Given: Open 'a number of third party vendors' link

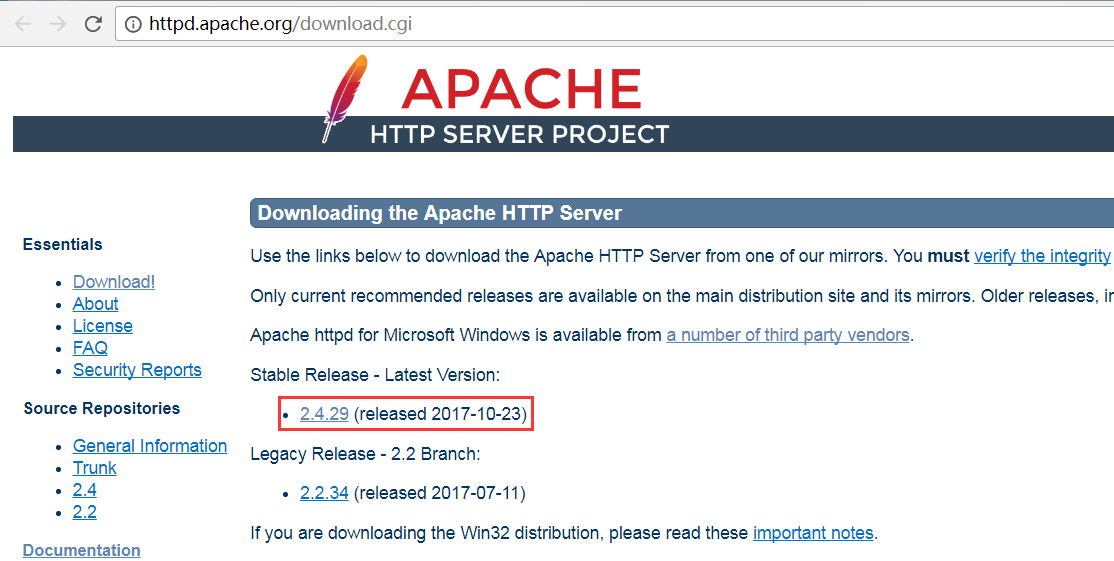Looking at the screenshot, I should (x=788, y=335).
